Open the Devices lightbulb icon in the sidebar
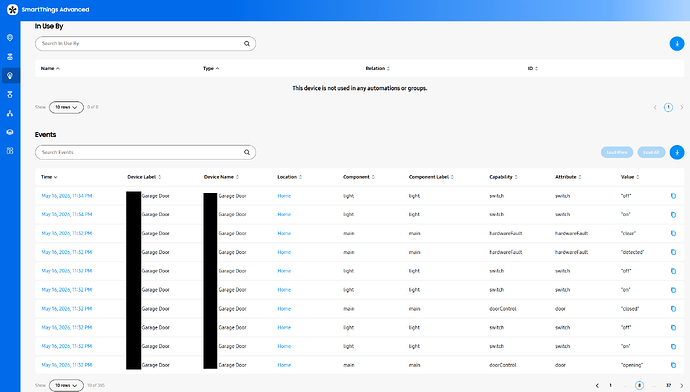The image size is (690, 392). pyautogui.click(x=10, y=76)
